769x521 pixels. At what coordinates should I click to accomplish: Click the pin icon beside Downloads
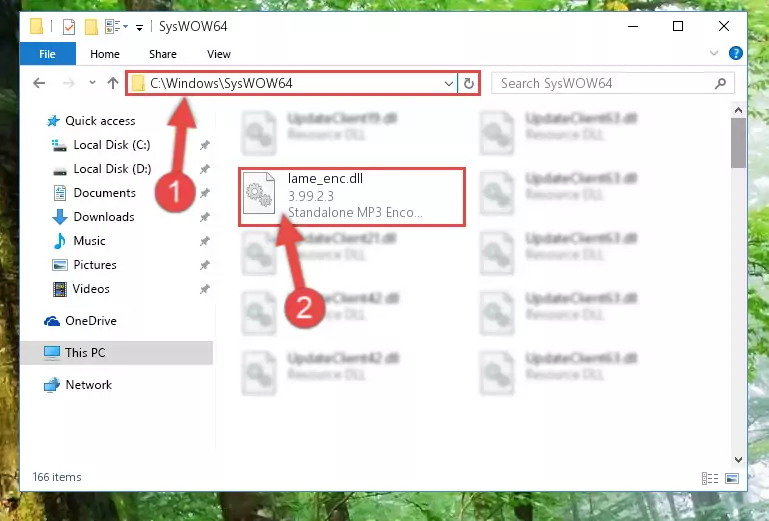(205, 217)
